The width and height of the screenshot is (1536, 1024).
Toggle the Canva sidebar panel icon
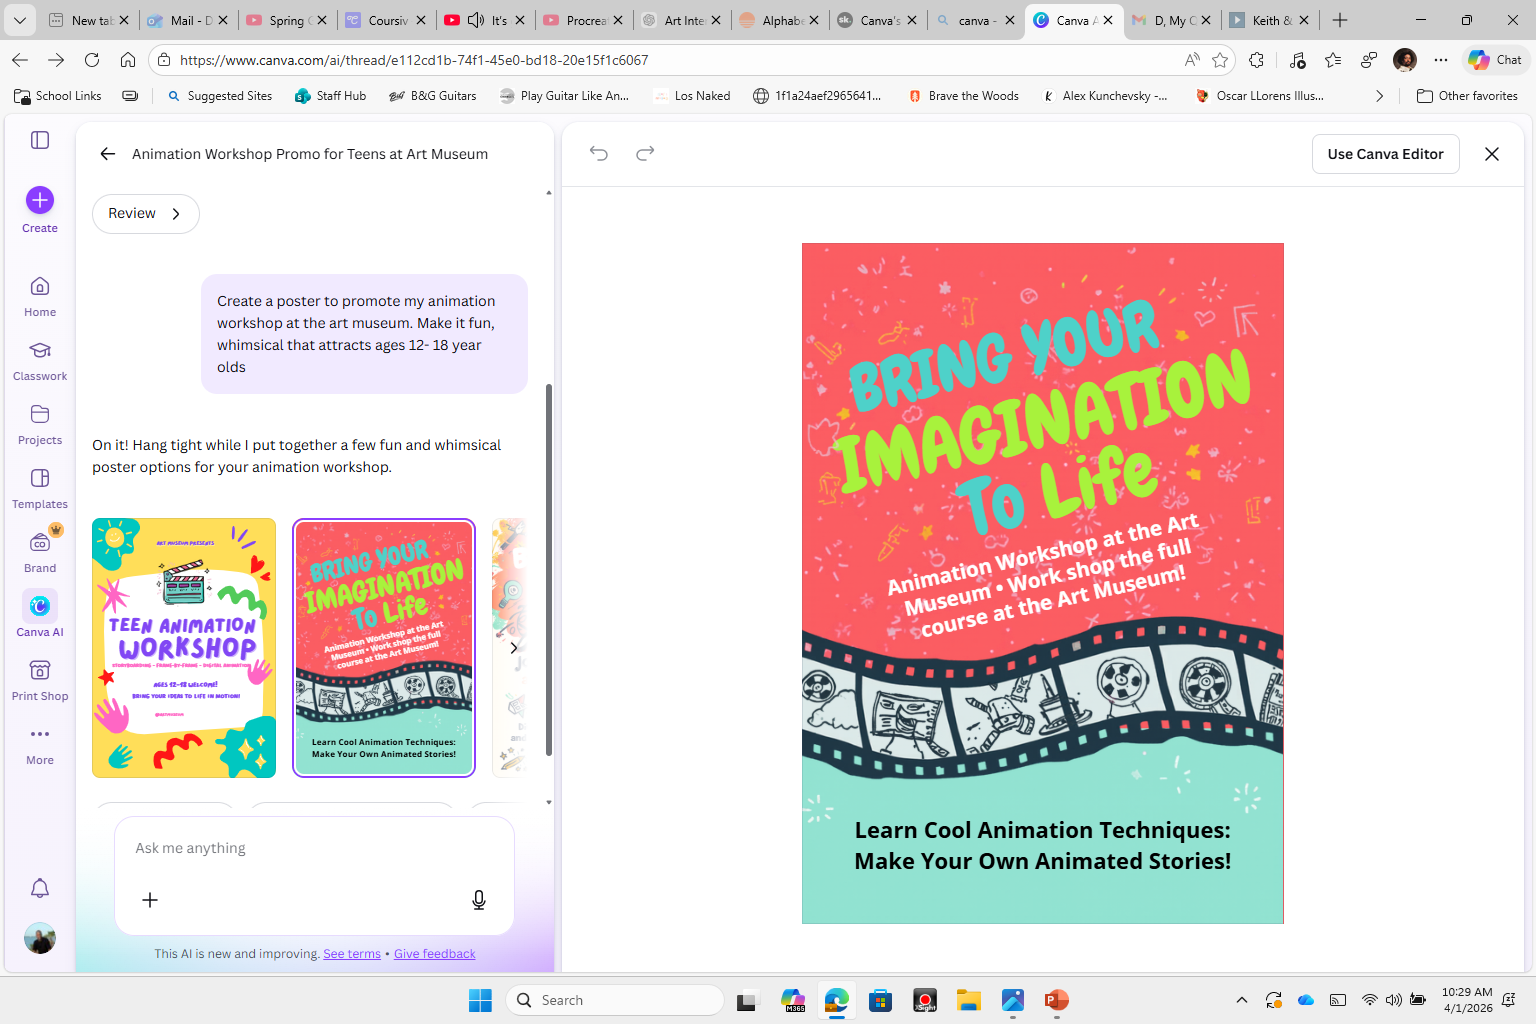(40, 140)
